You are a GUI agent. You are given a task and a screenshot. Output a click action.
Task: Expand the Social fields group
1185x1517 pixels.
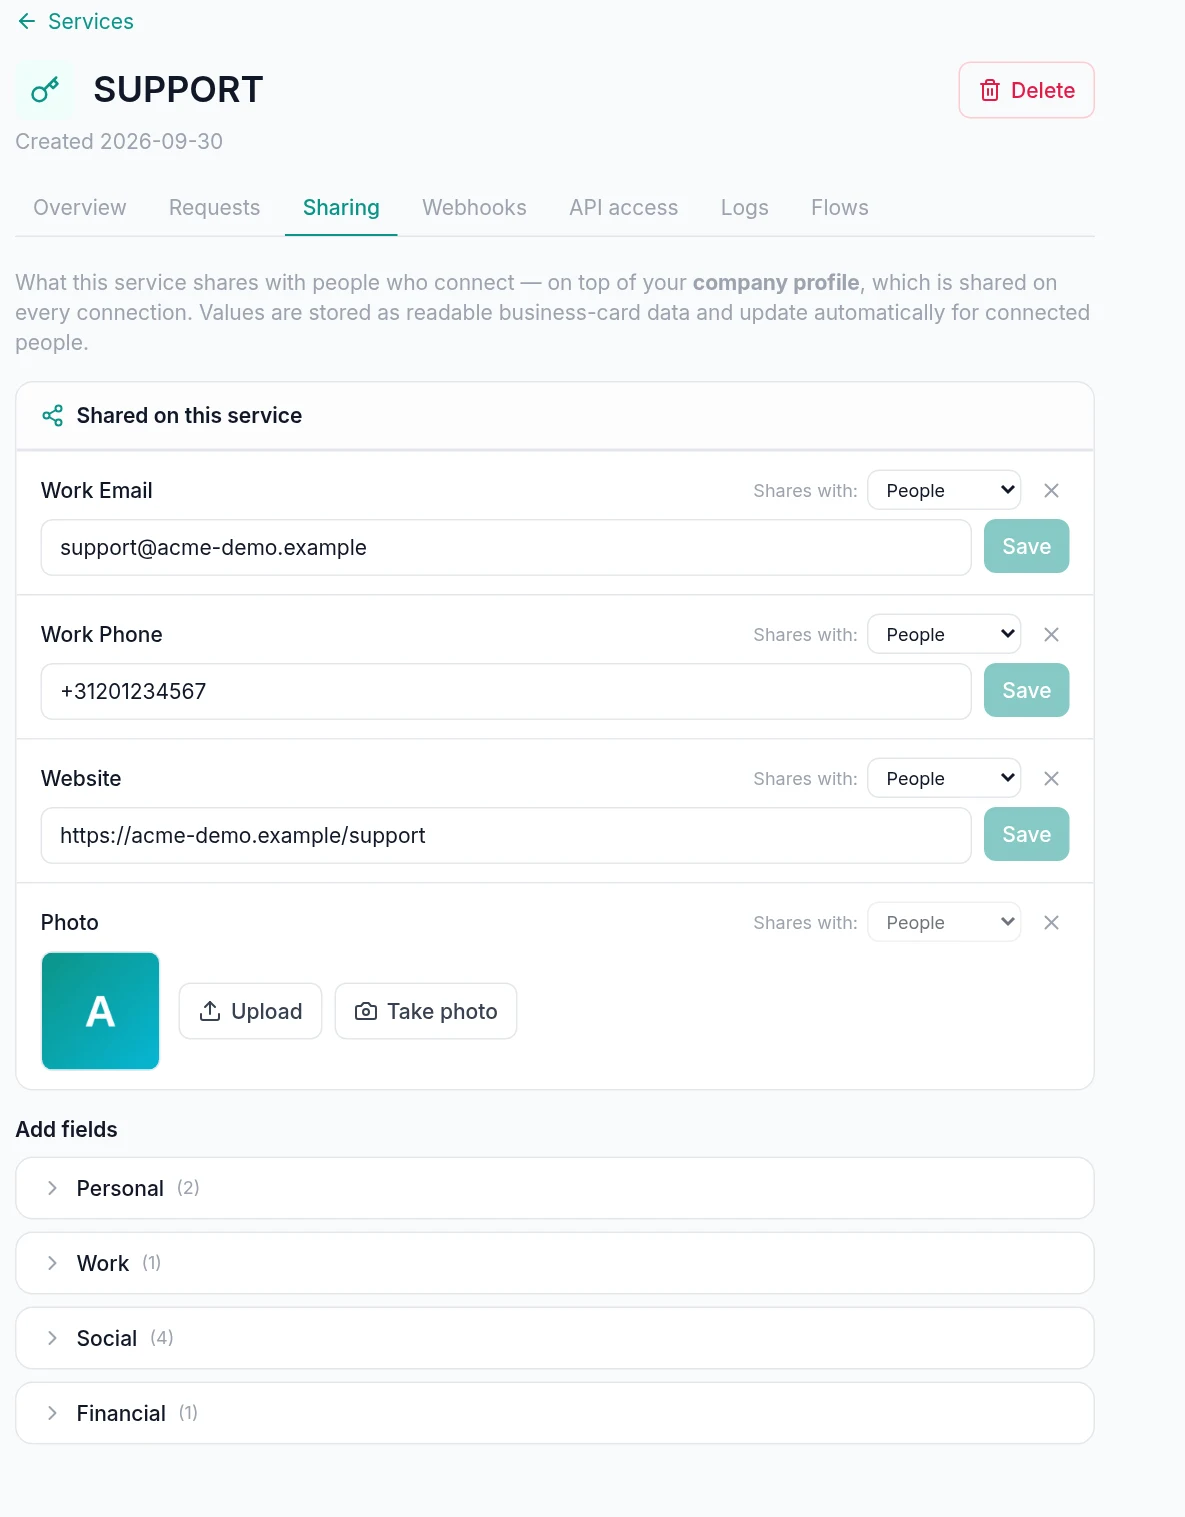point(555,1338)
